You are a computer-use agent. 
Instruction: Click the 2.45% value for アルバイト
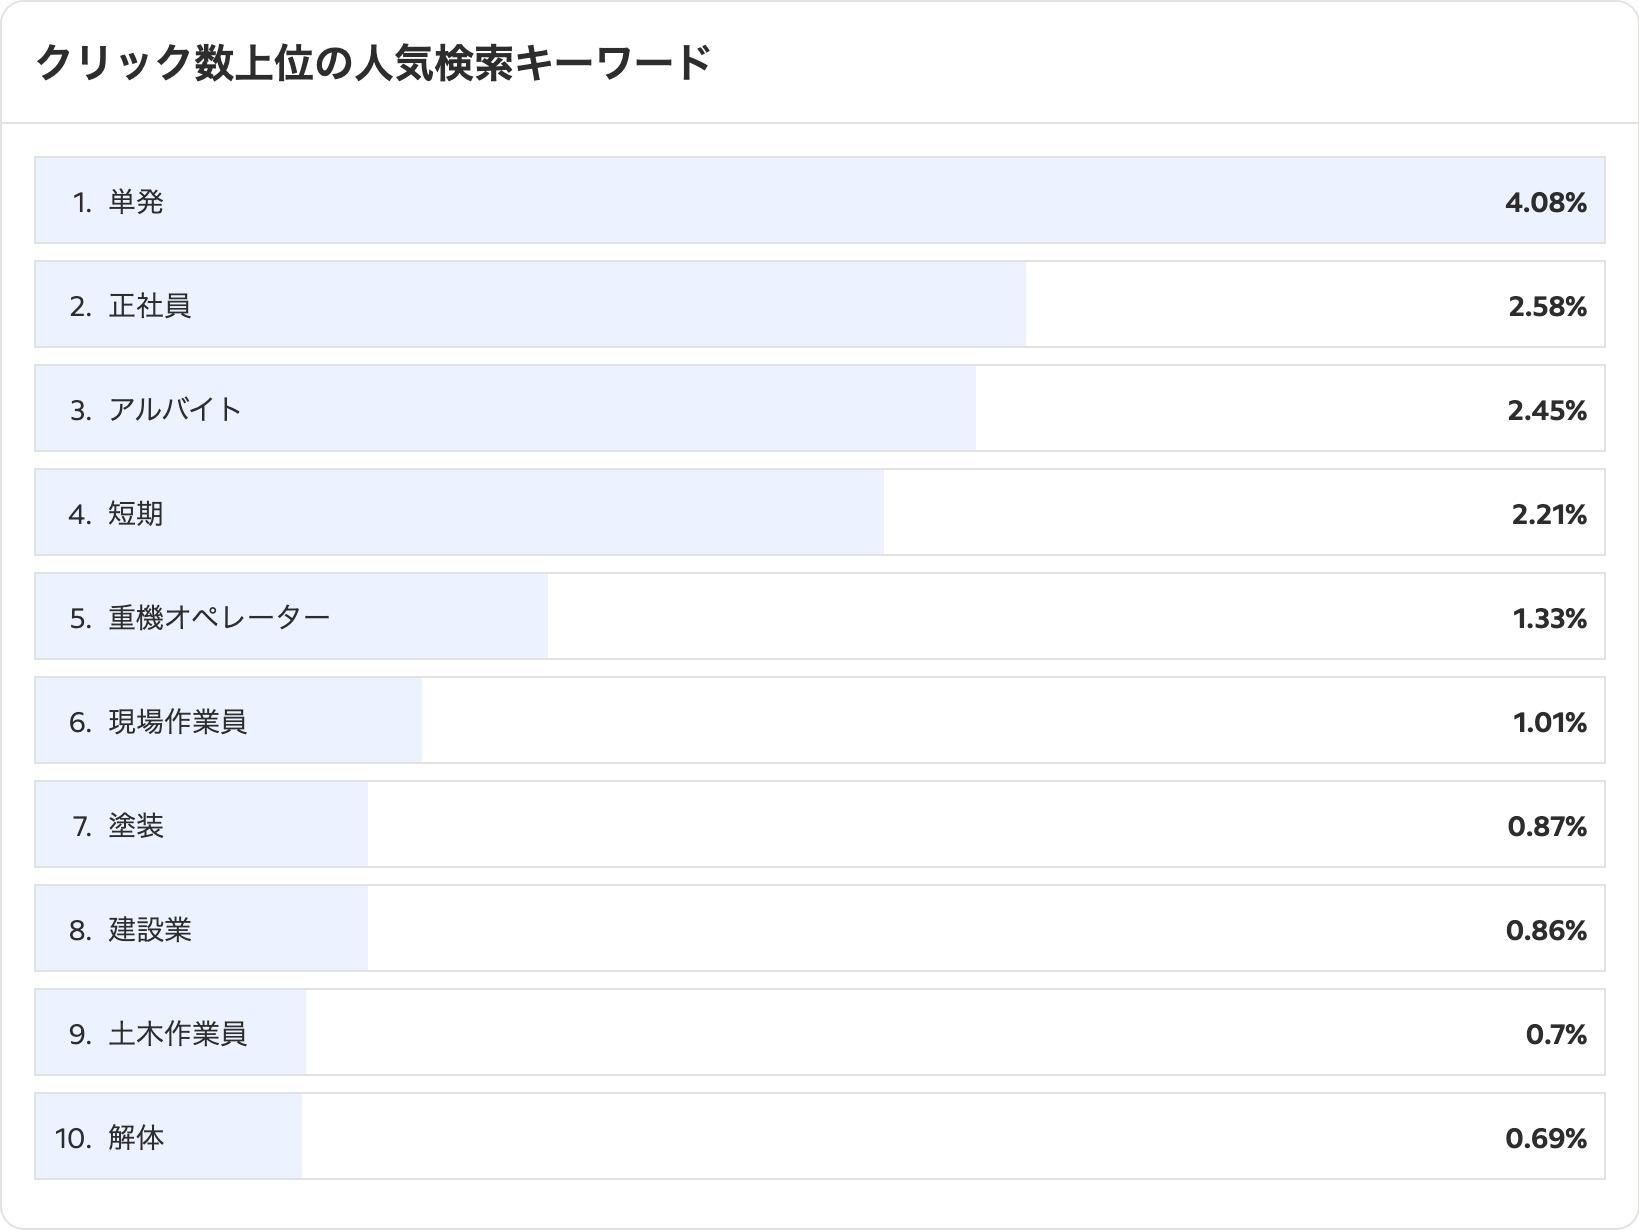(1547, 411)
